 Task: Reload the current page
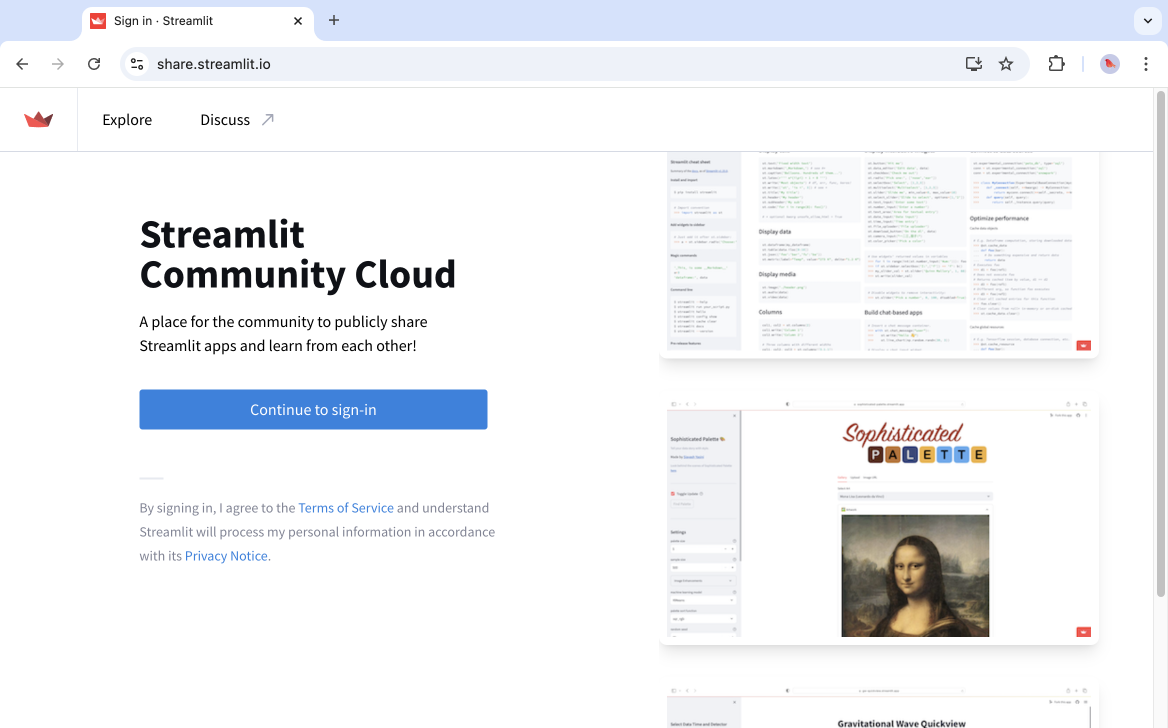(94, 63)
